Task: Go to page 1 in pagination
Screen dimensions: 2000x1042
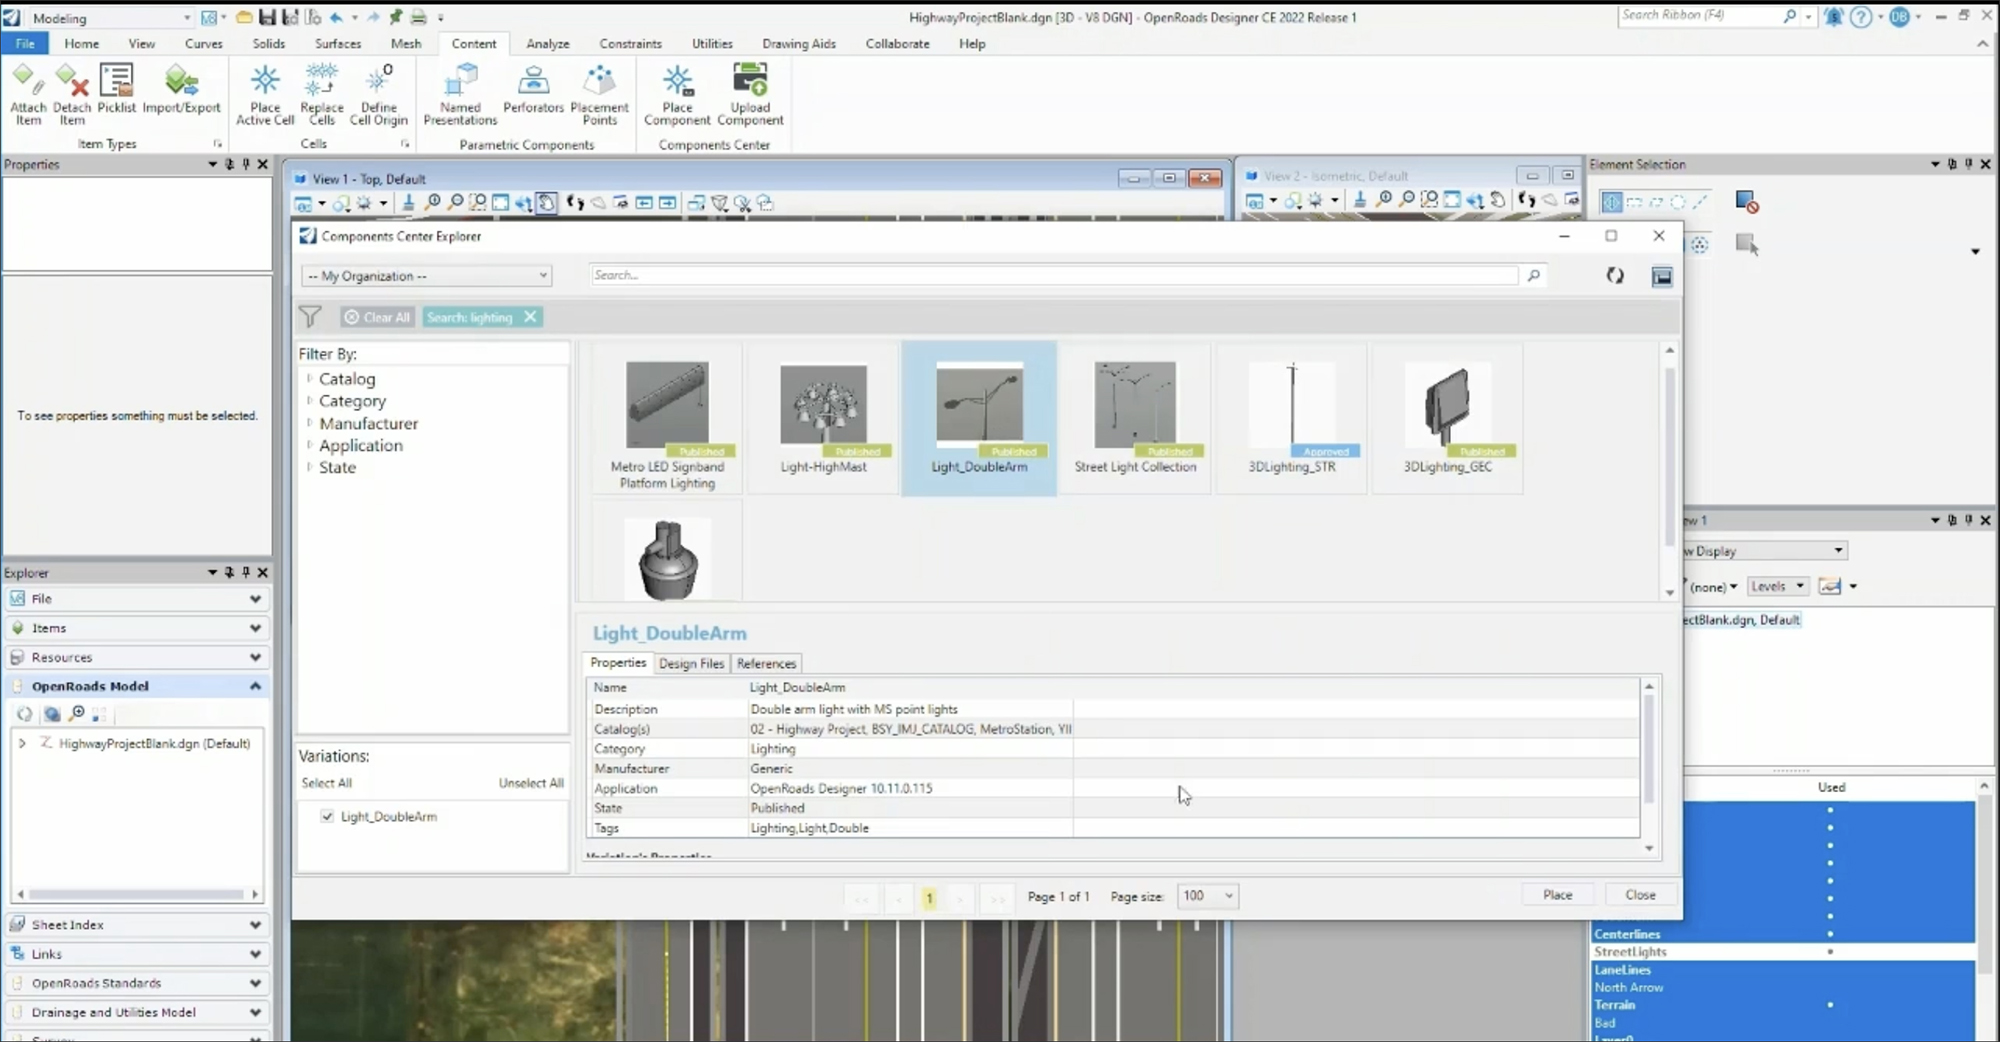Action: (x=929, y=897)
